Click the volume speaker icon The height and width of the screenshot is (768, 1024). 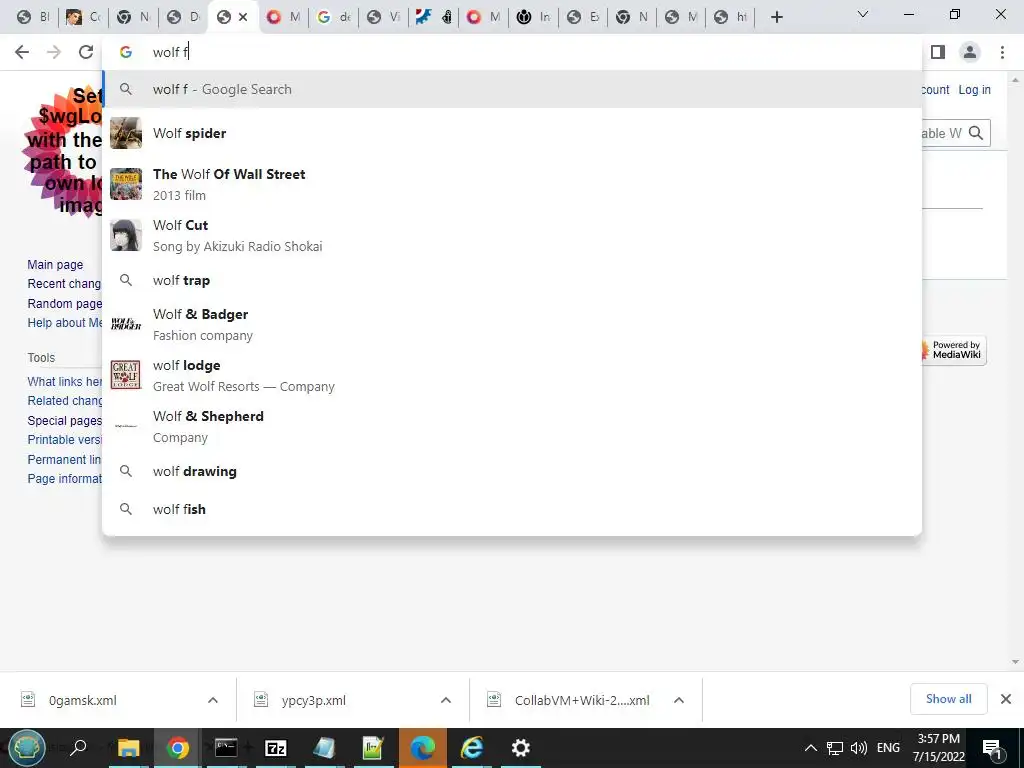tap(859, 748)
